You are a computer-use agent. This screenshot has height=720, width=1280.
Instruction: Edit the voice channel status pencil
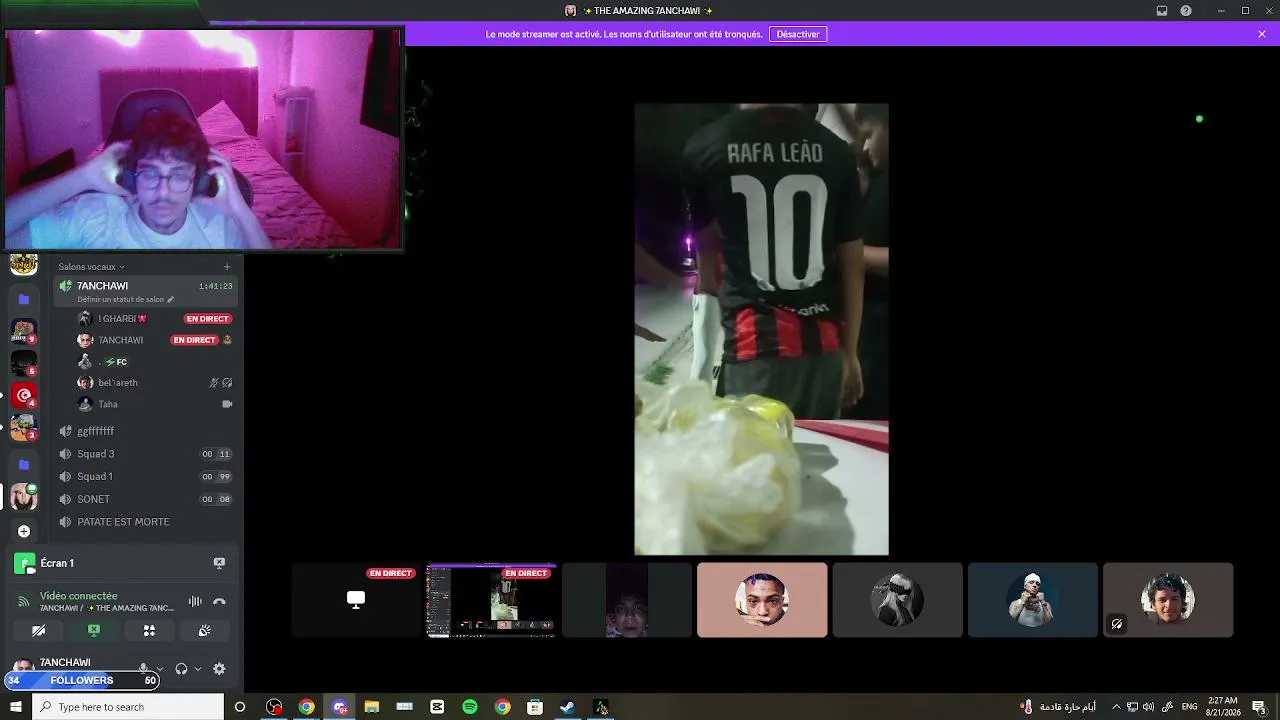[170, 299]
